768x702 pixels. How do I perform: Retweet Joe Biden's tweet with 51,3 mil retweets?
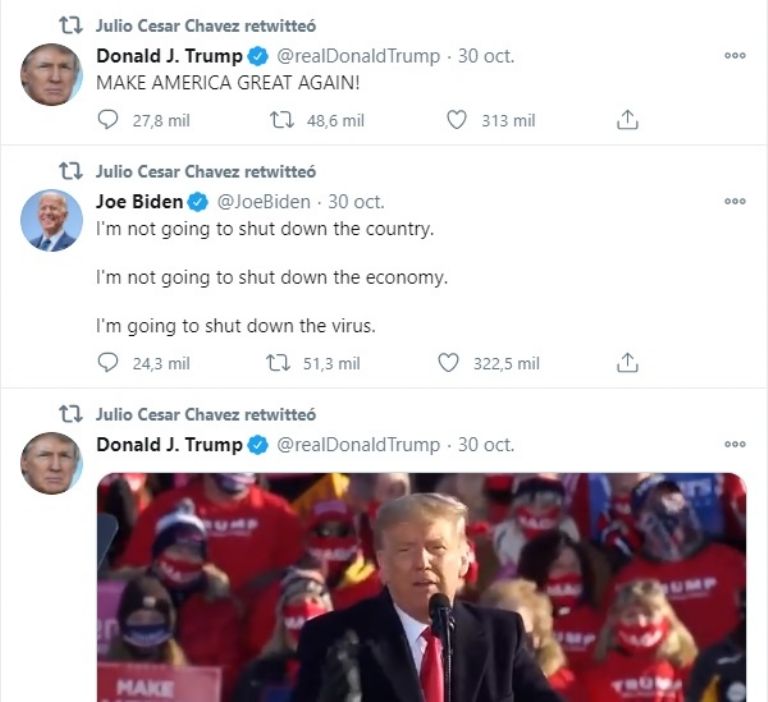[x=278, y=363]
